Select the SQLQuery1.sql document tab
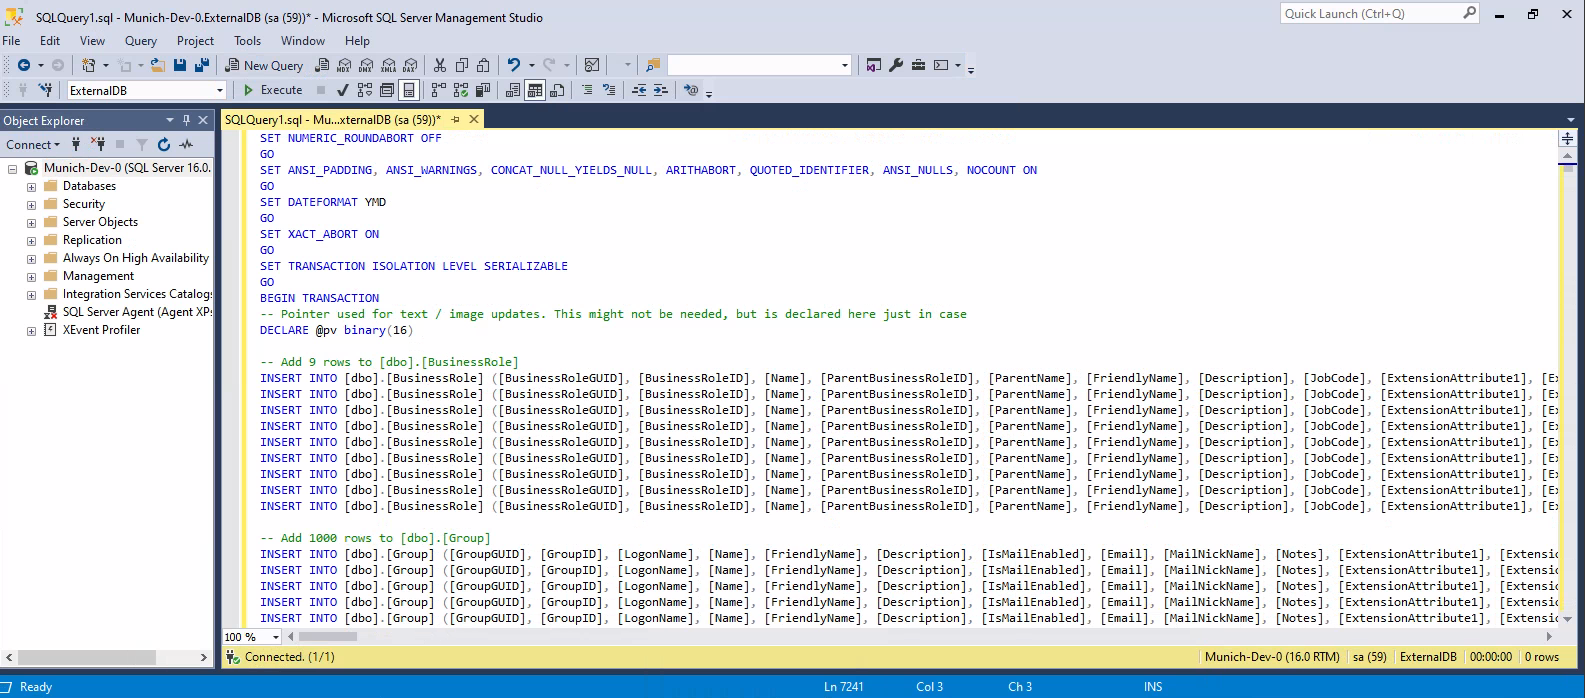The width and height of the screenshot is (1585, 698). pyautogui.click(x=333, y=120)
